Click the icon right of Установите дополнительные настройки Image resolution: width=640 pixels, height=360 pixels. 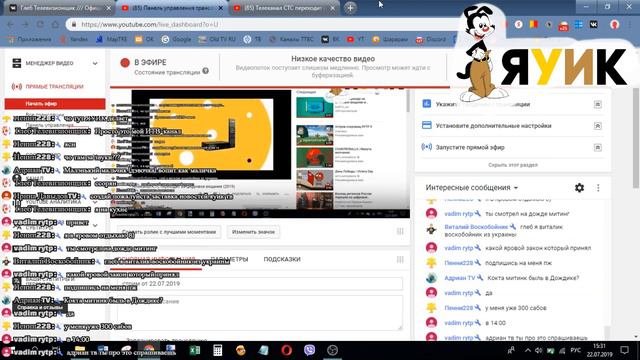click(x=598, y=126)
